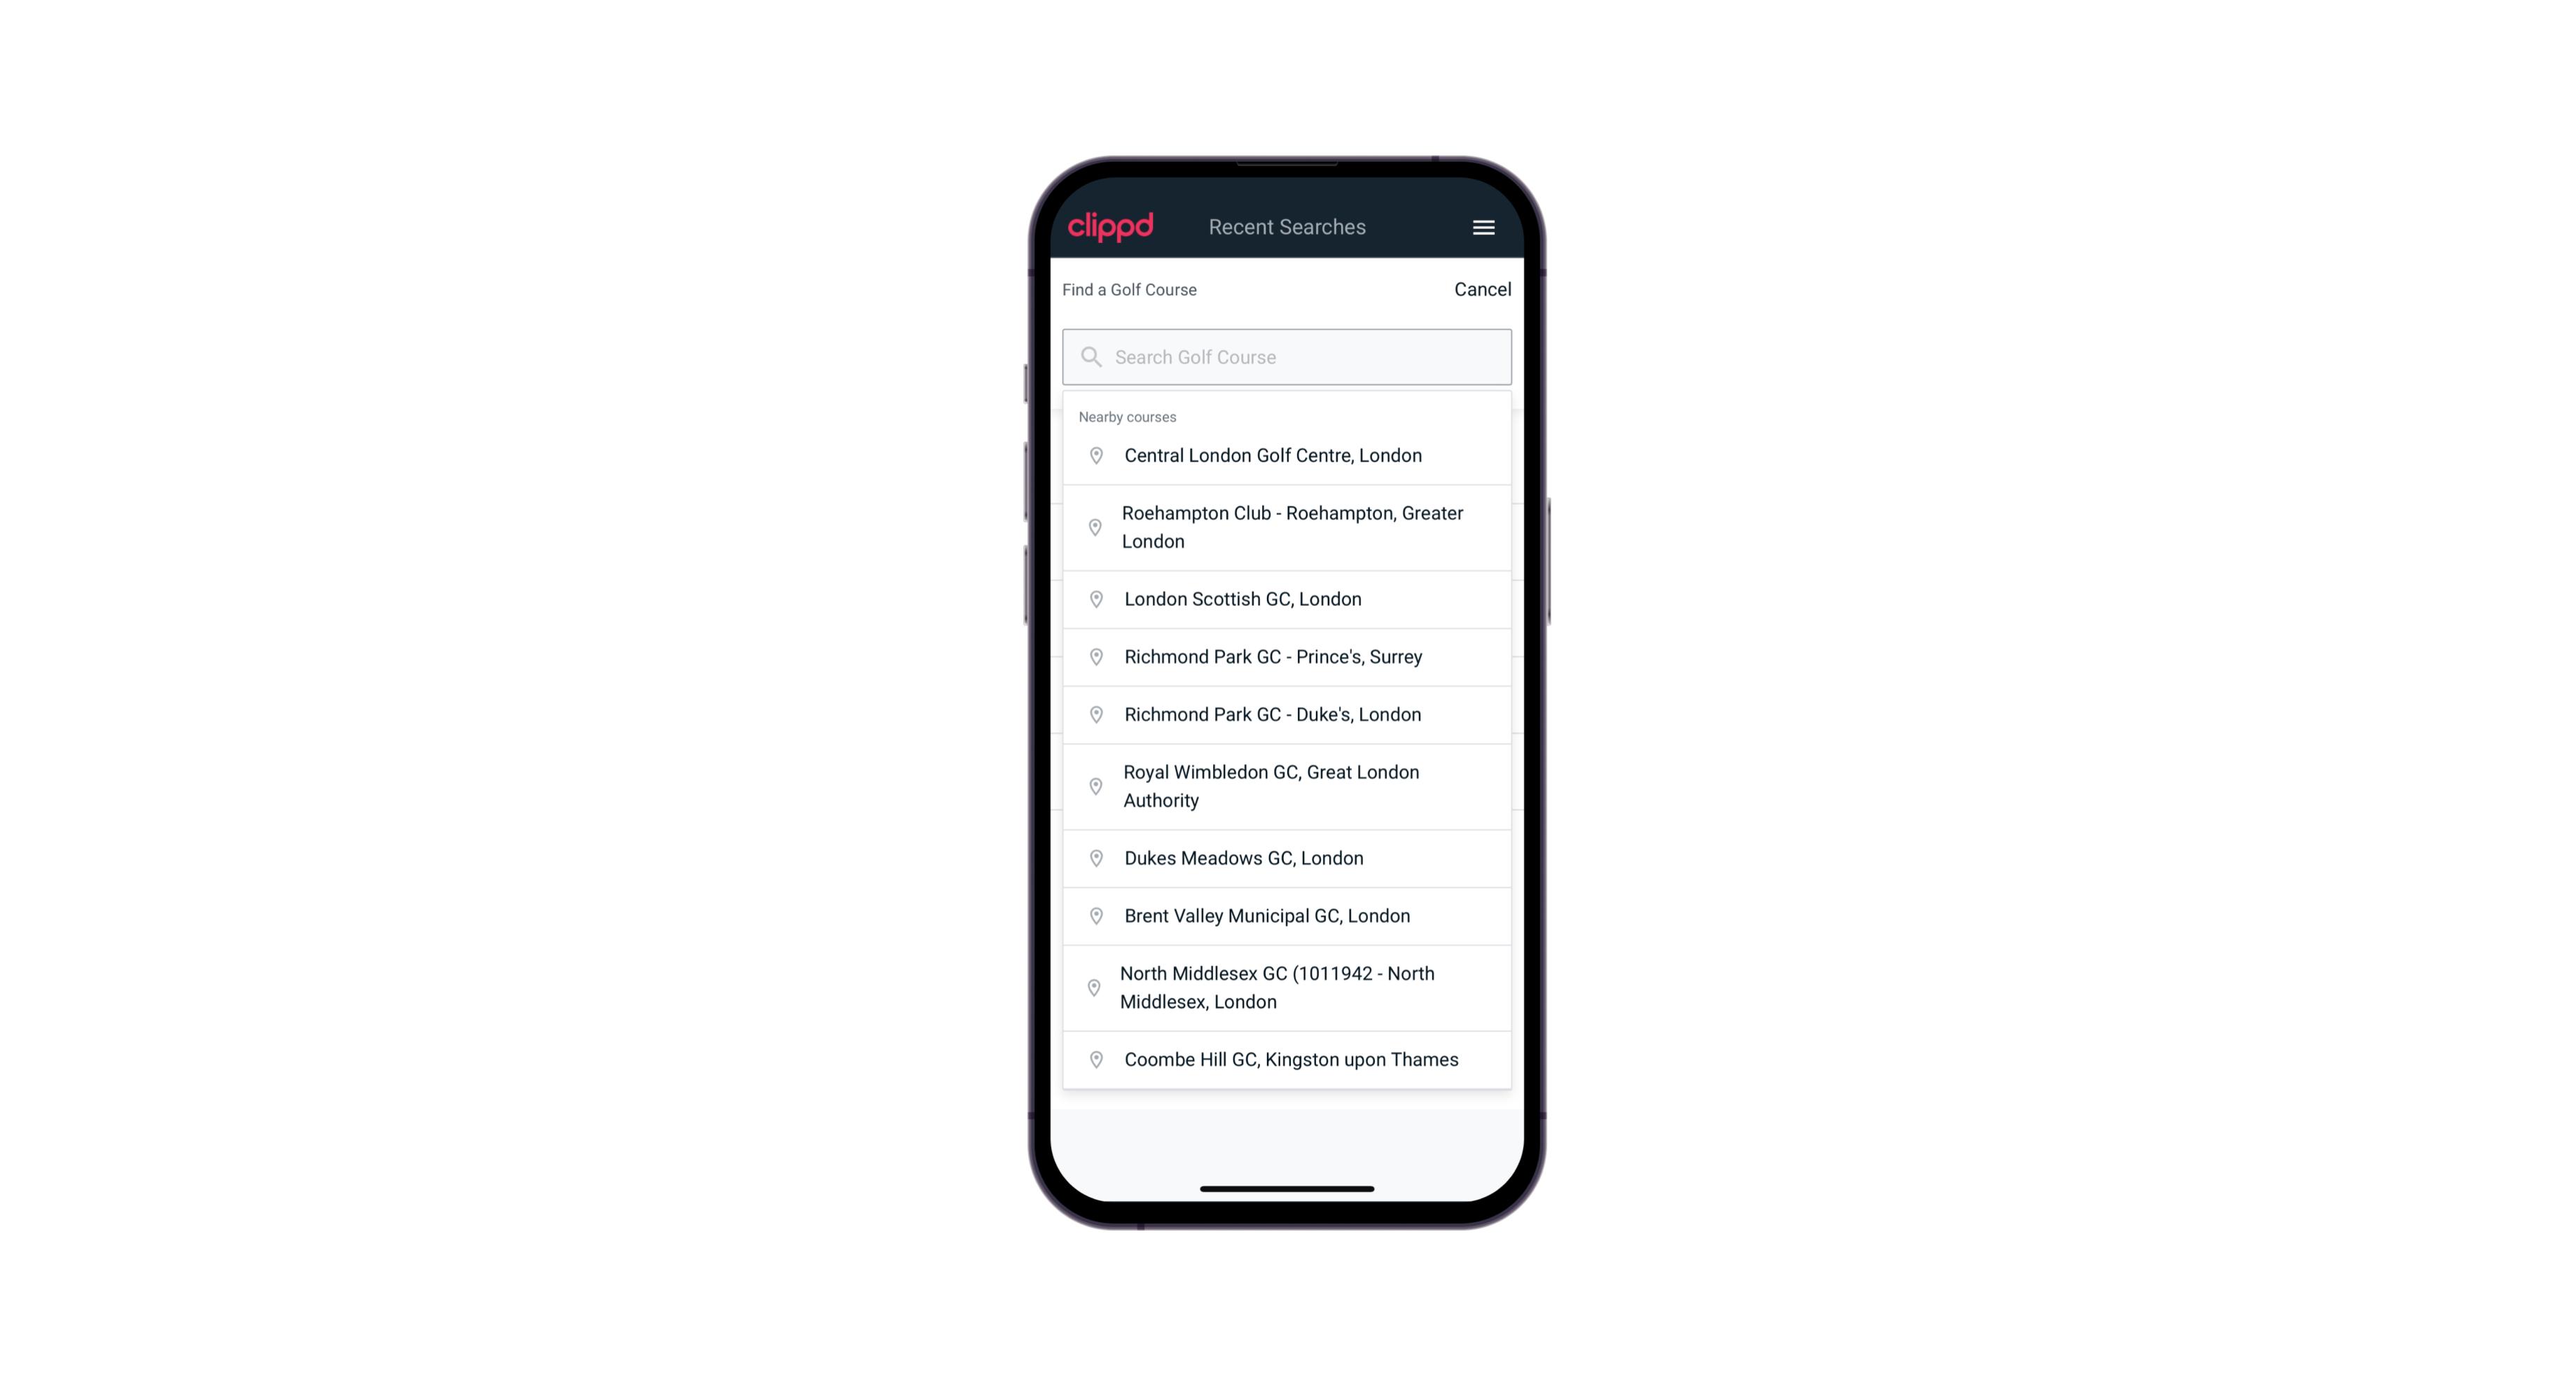Select Dukes Meadows GC London
Viewport: 2576px width, 1386px height.
click(x=1287, y=857)
